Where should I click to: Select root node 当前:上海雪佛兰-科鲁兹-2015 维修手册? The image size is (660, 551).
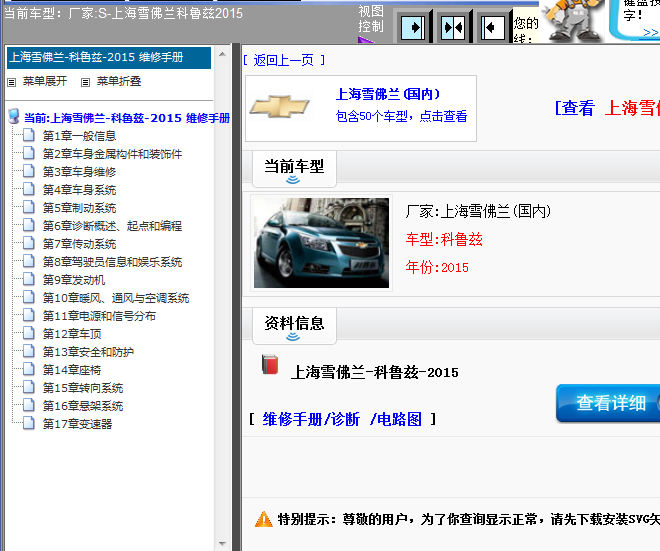pyautogui.click(x=127, y=118)
